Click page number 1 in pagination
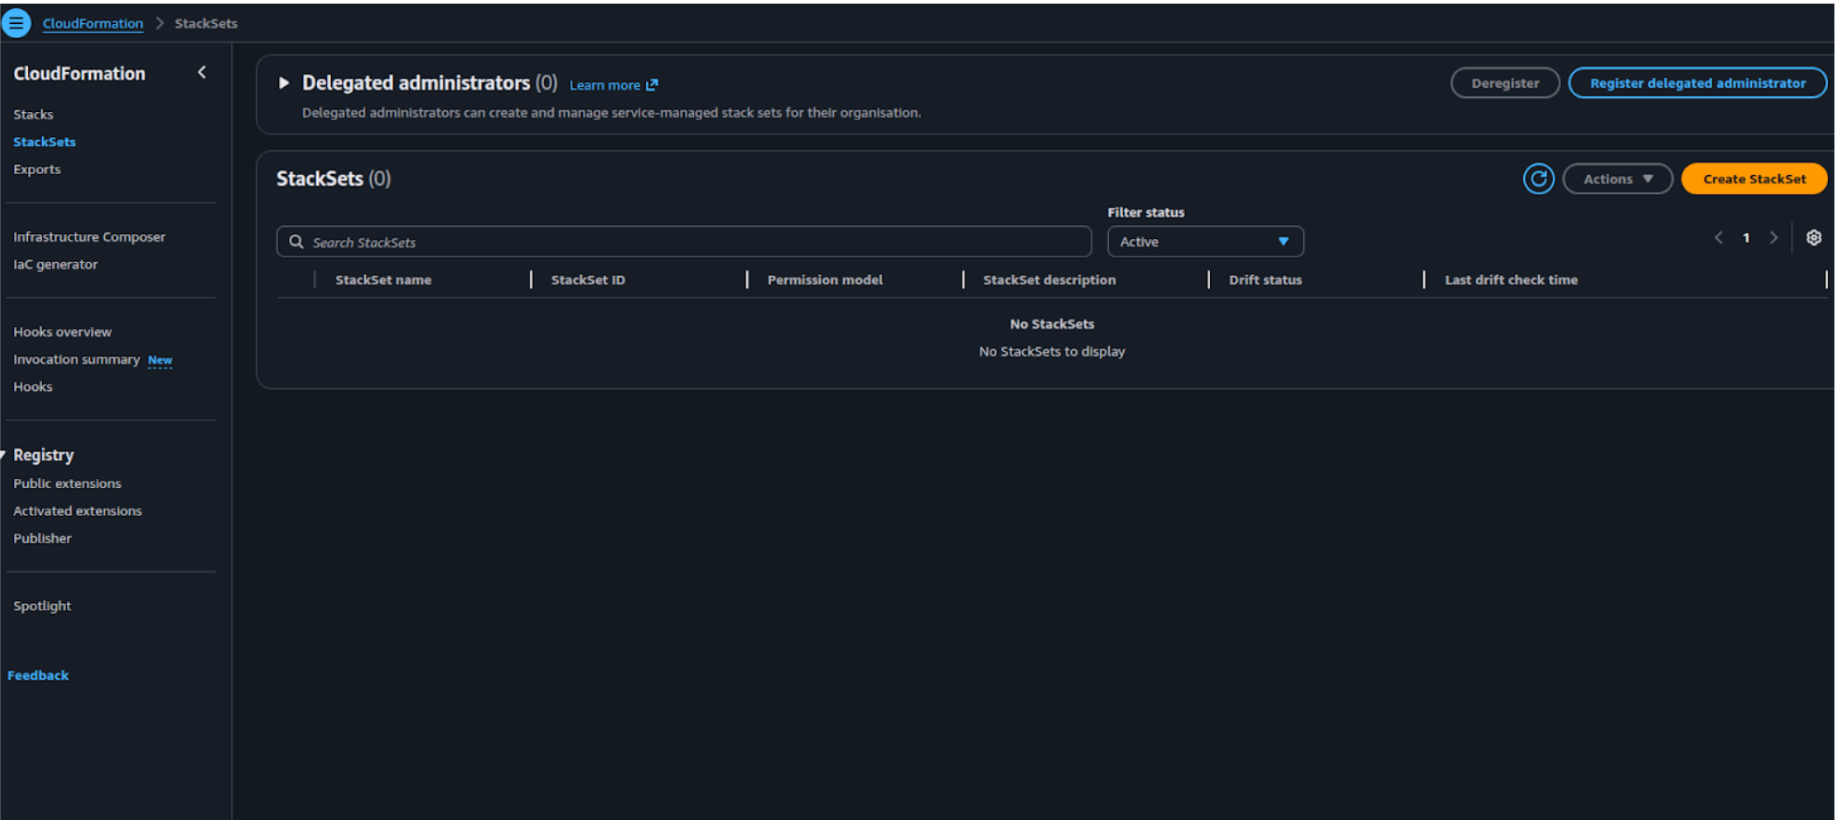The height and width of the screenshot is (820, 1835). click(1746, 238)
